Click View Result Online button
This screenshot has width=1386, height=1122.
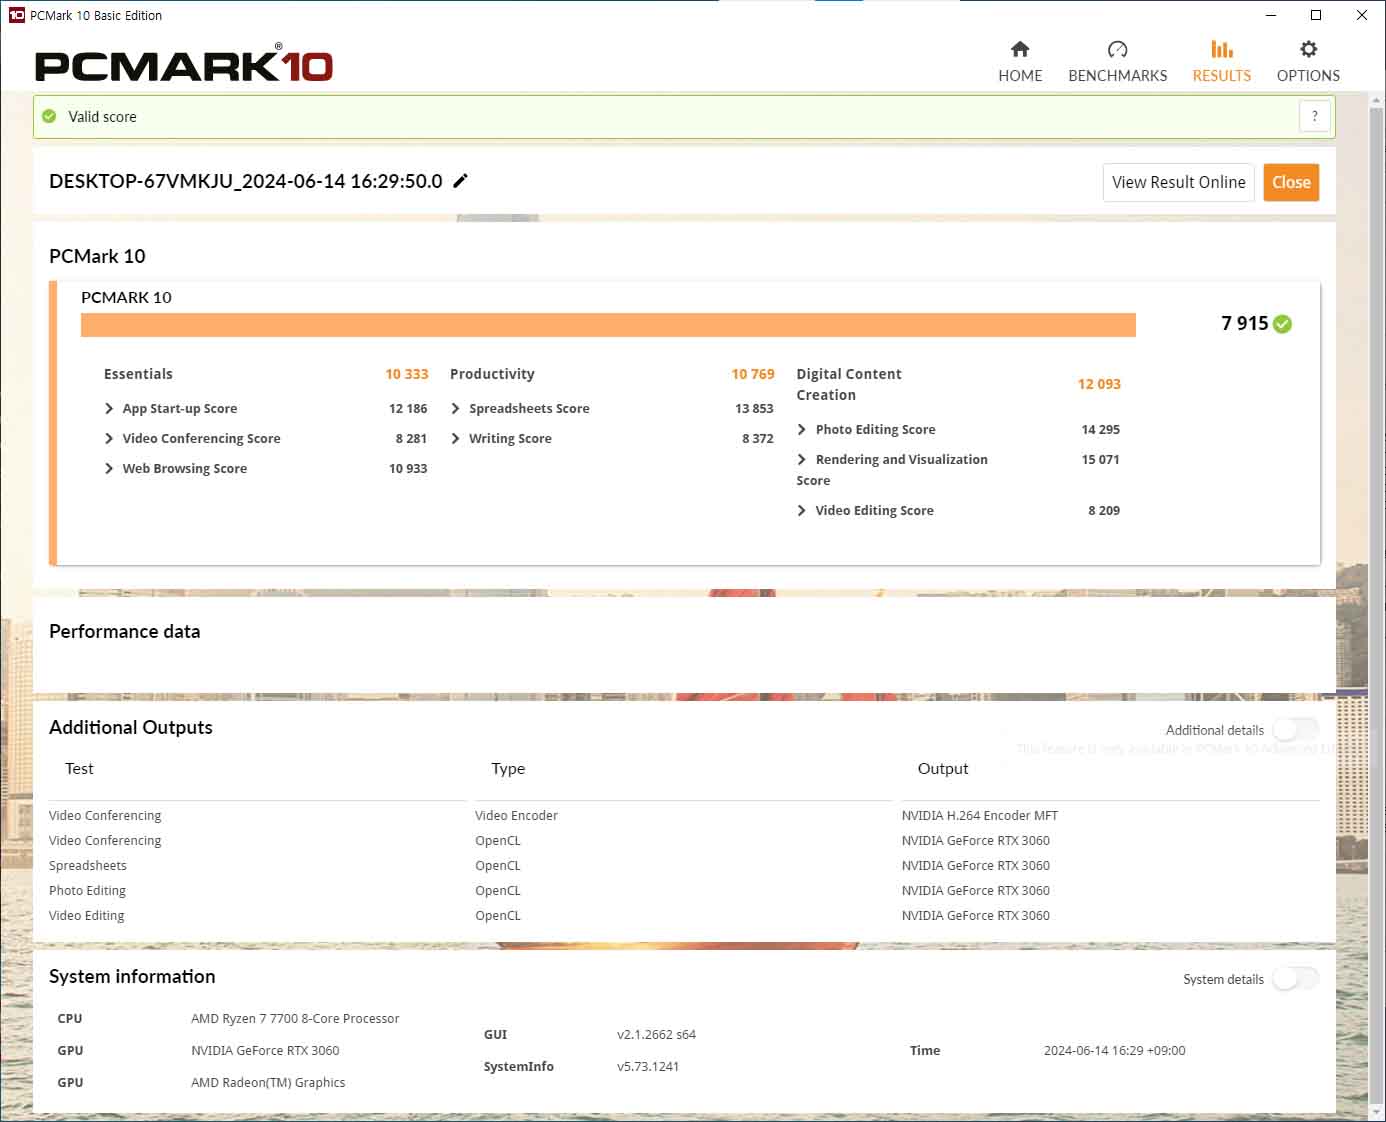[x=1178, y=182]
